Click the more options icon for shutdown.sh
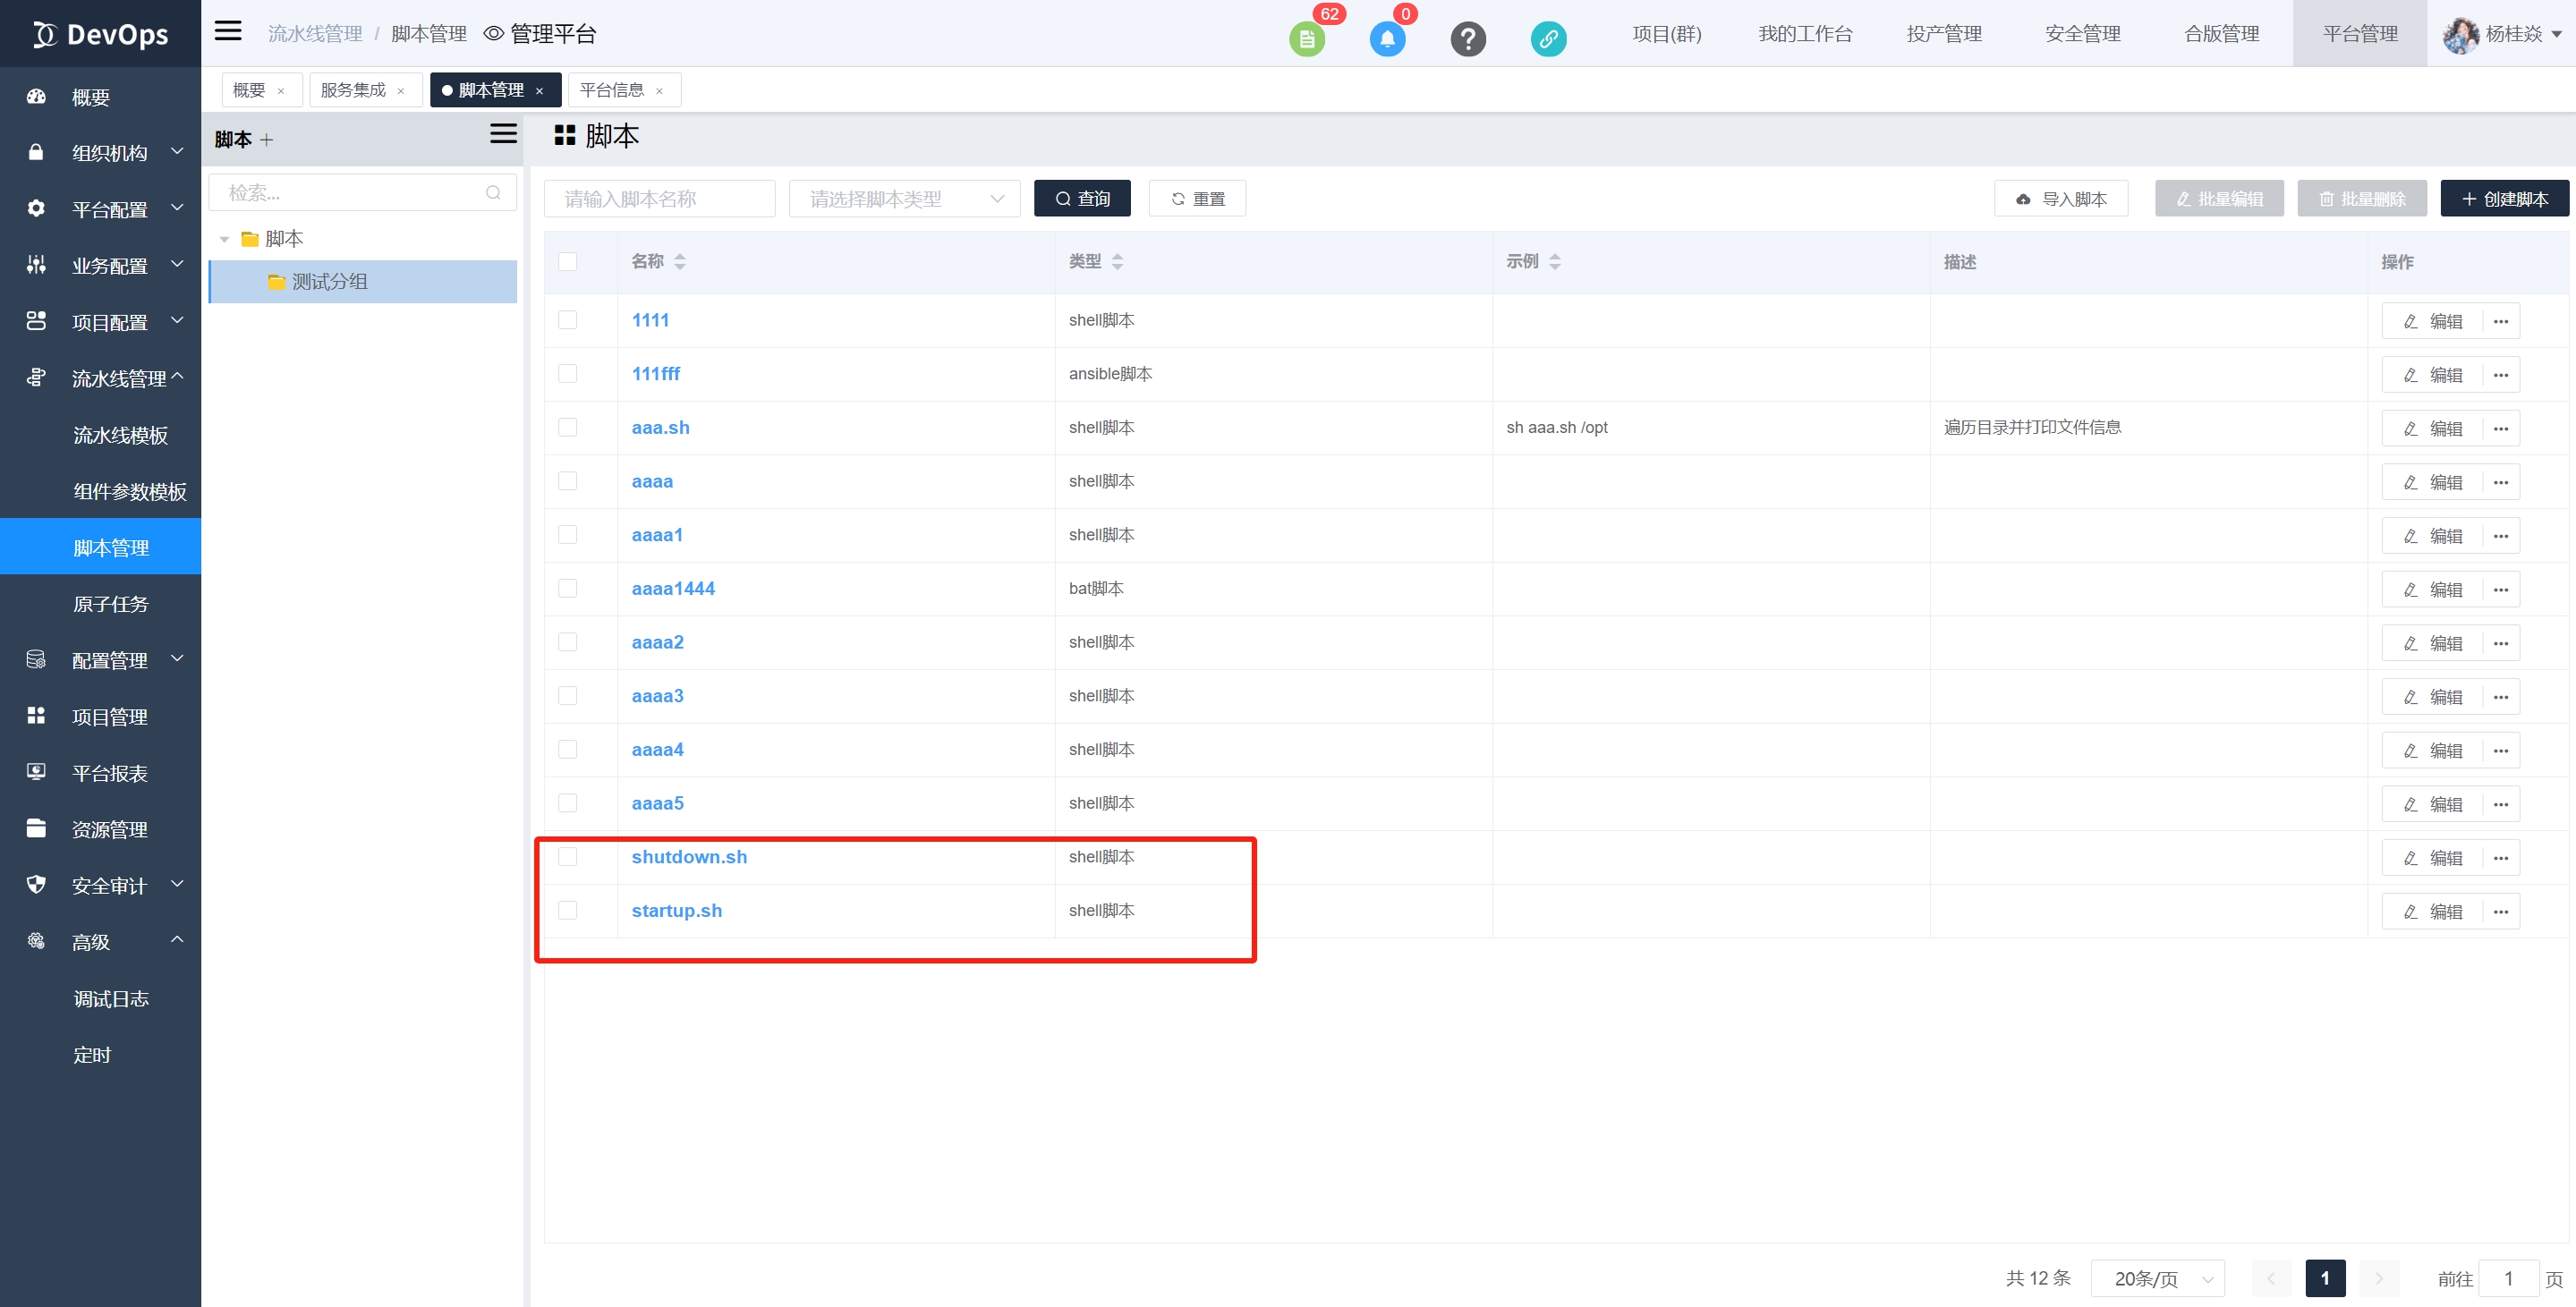Screen dimensions: 2576x1307 (2500, 858)
